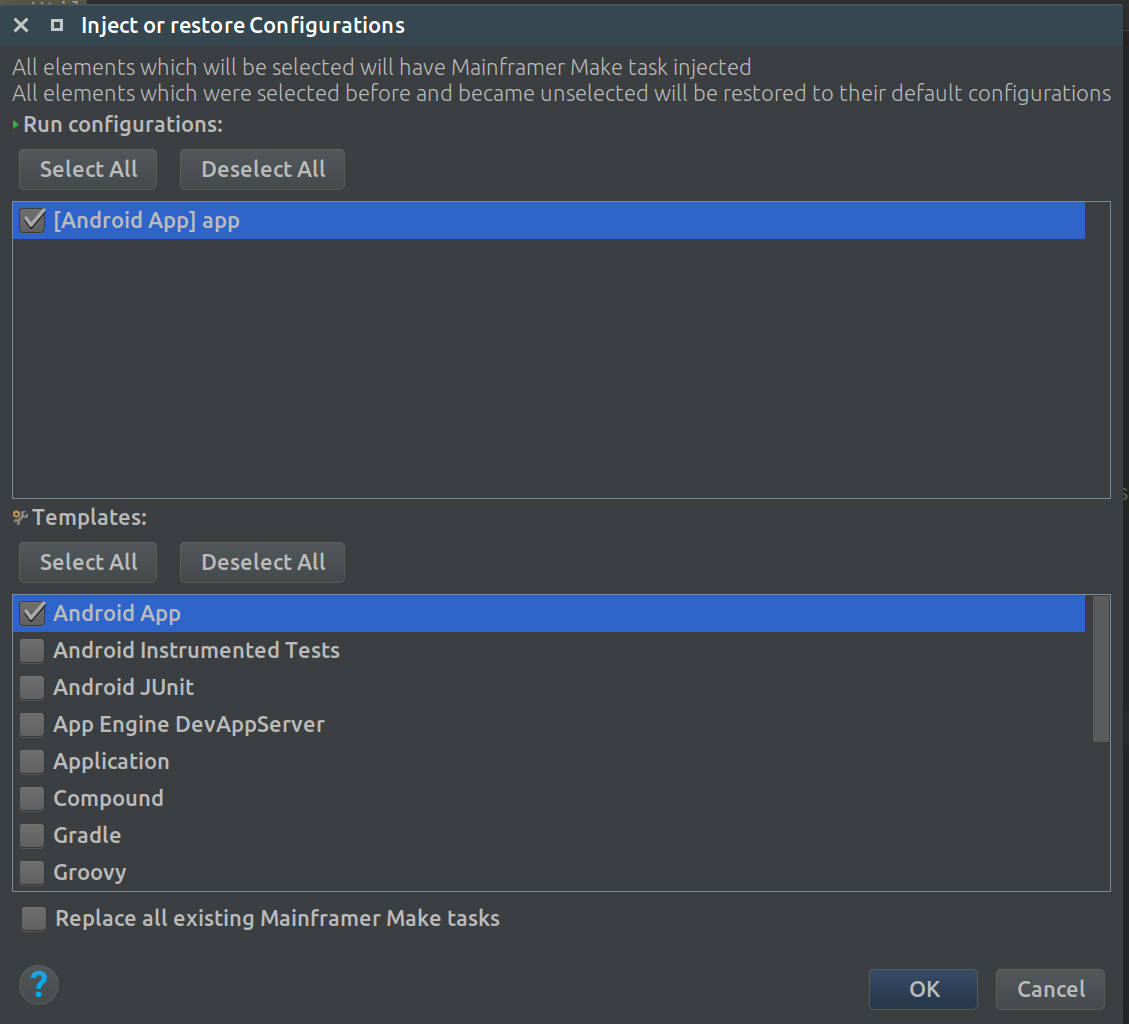Screen dimensions: 1129x1024
Task: Click Select All under Templates
Action: [x=88, y=562]
